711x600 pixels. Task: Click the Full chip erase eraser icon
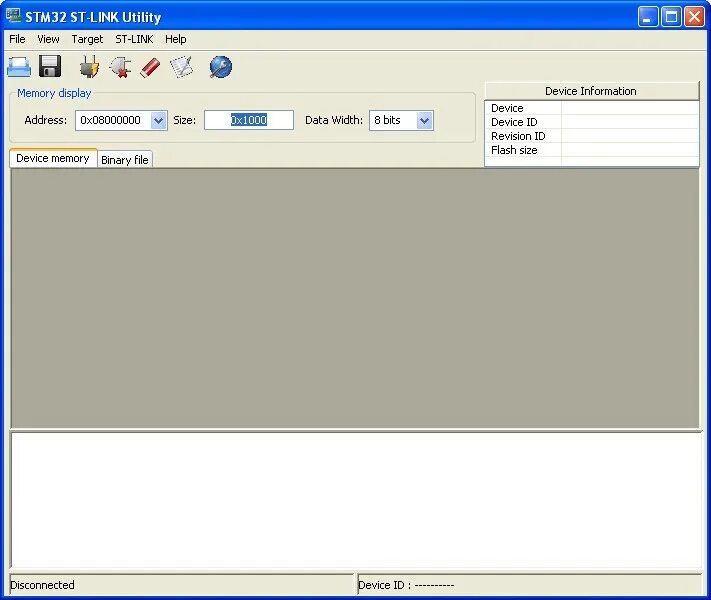point(150,68)
